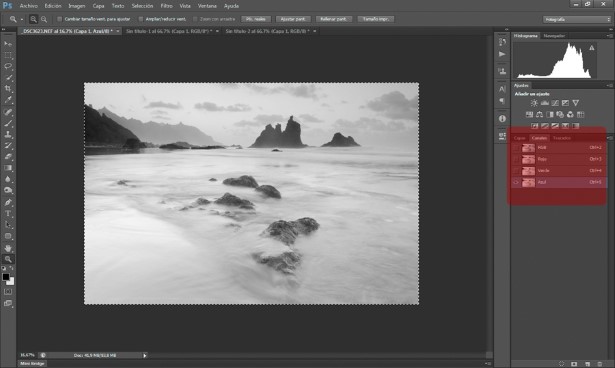
Task: Add Channel Mixer adjustment
Action: (x=570, y=114)
